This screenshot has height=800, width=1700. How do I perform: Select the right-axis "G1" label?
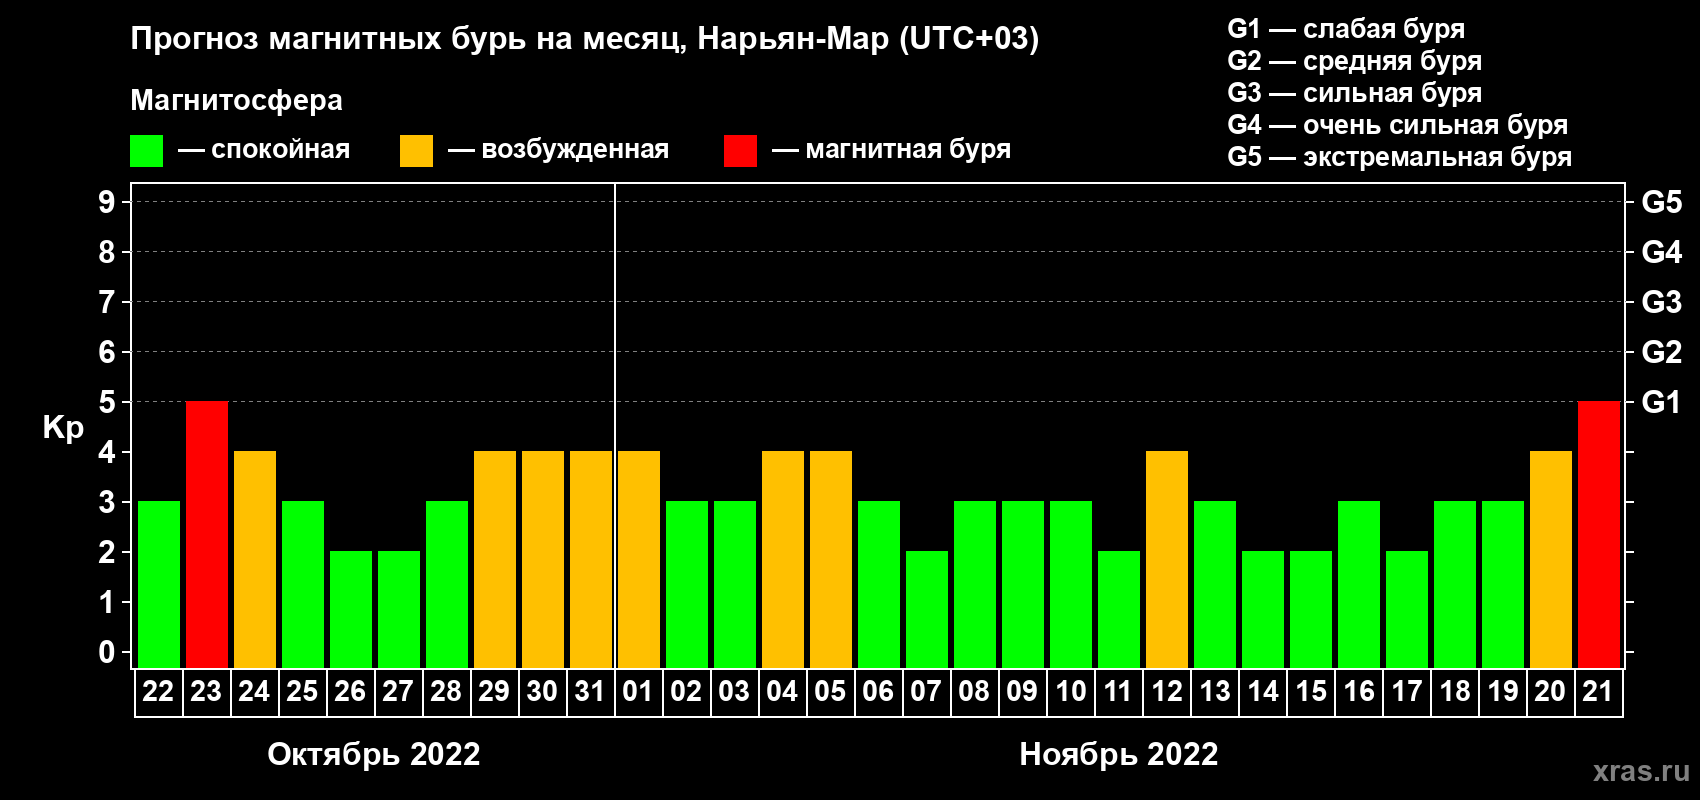1662,402
